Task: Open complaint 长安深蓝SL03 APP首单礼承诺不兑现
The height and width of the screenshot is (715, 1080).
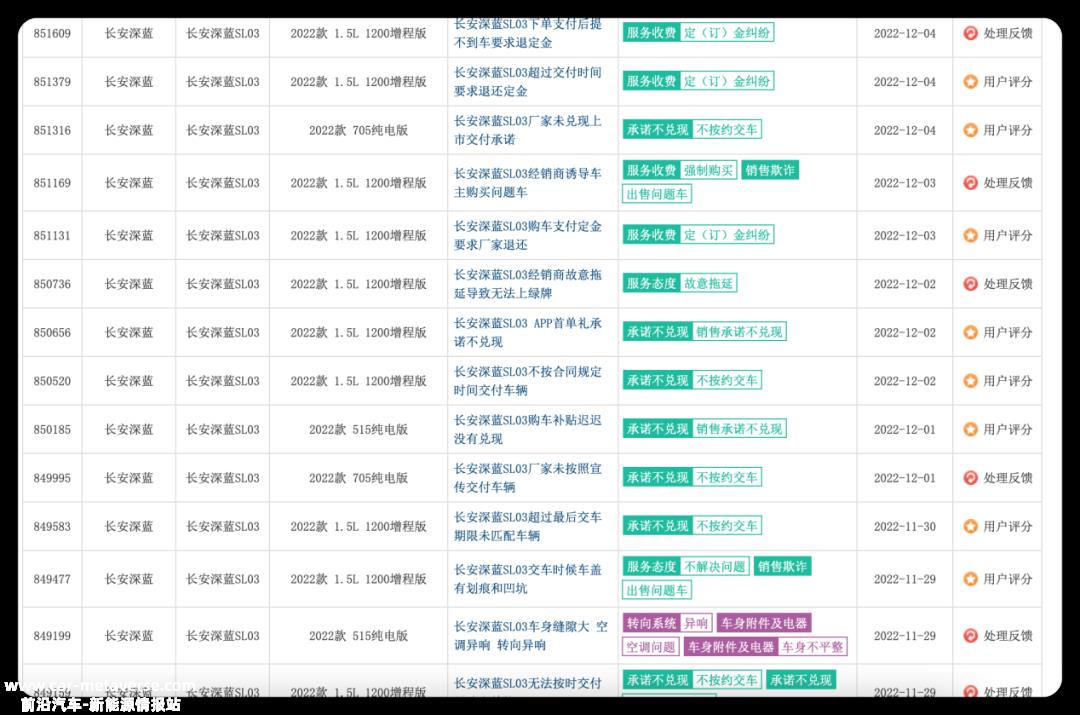Action: coord(528,332)
